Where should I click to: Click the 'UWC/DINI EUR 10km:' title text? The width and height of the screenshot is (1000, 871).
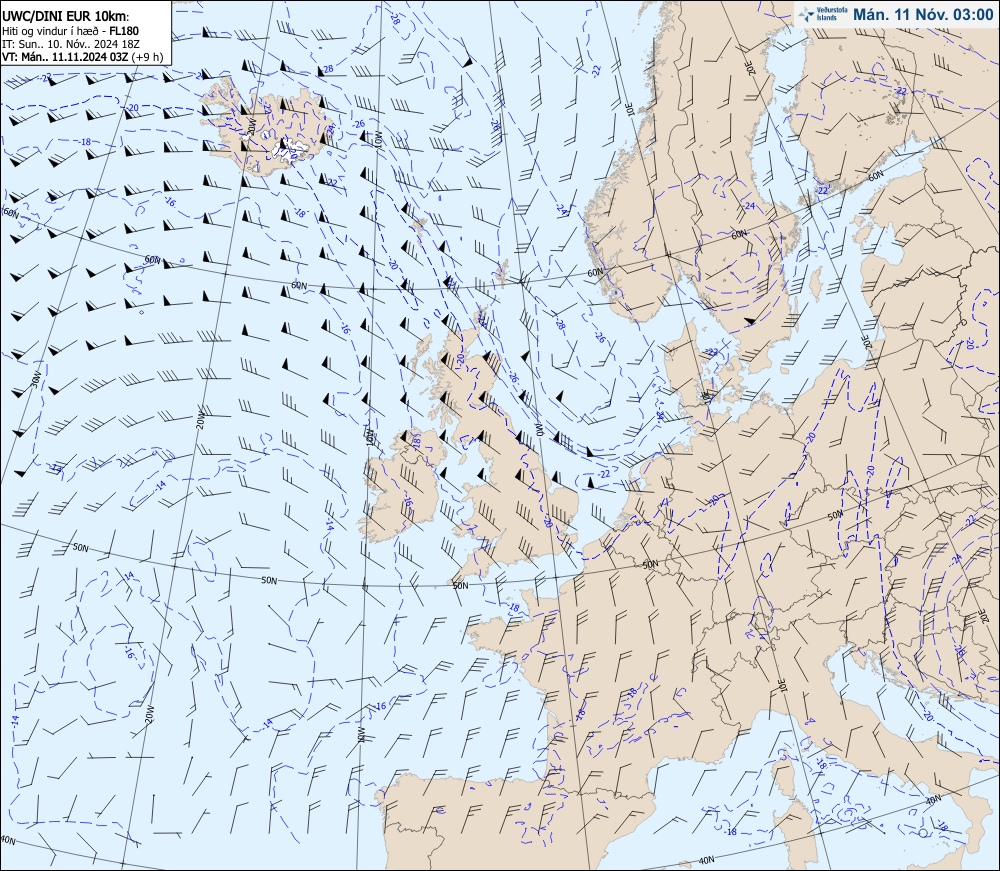point(66,16)
